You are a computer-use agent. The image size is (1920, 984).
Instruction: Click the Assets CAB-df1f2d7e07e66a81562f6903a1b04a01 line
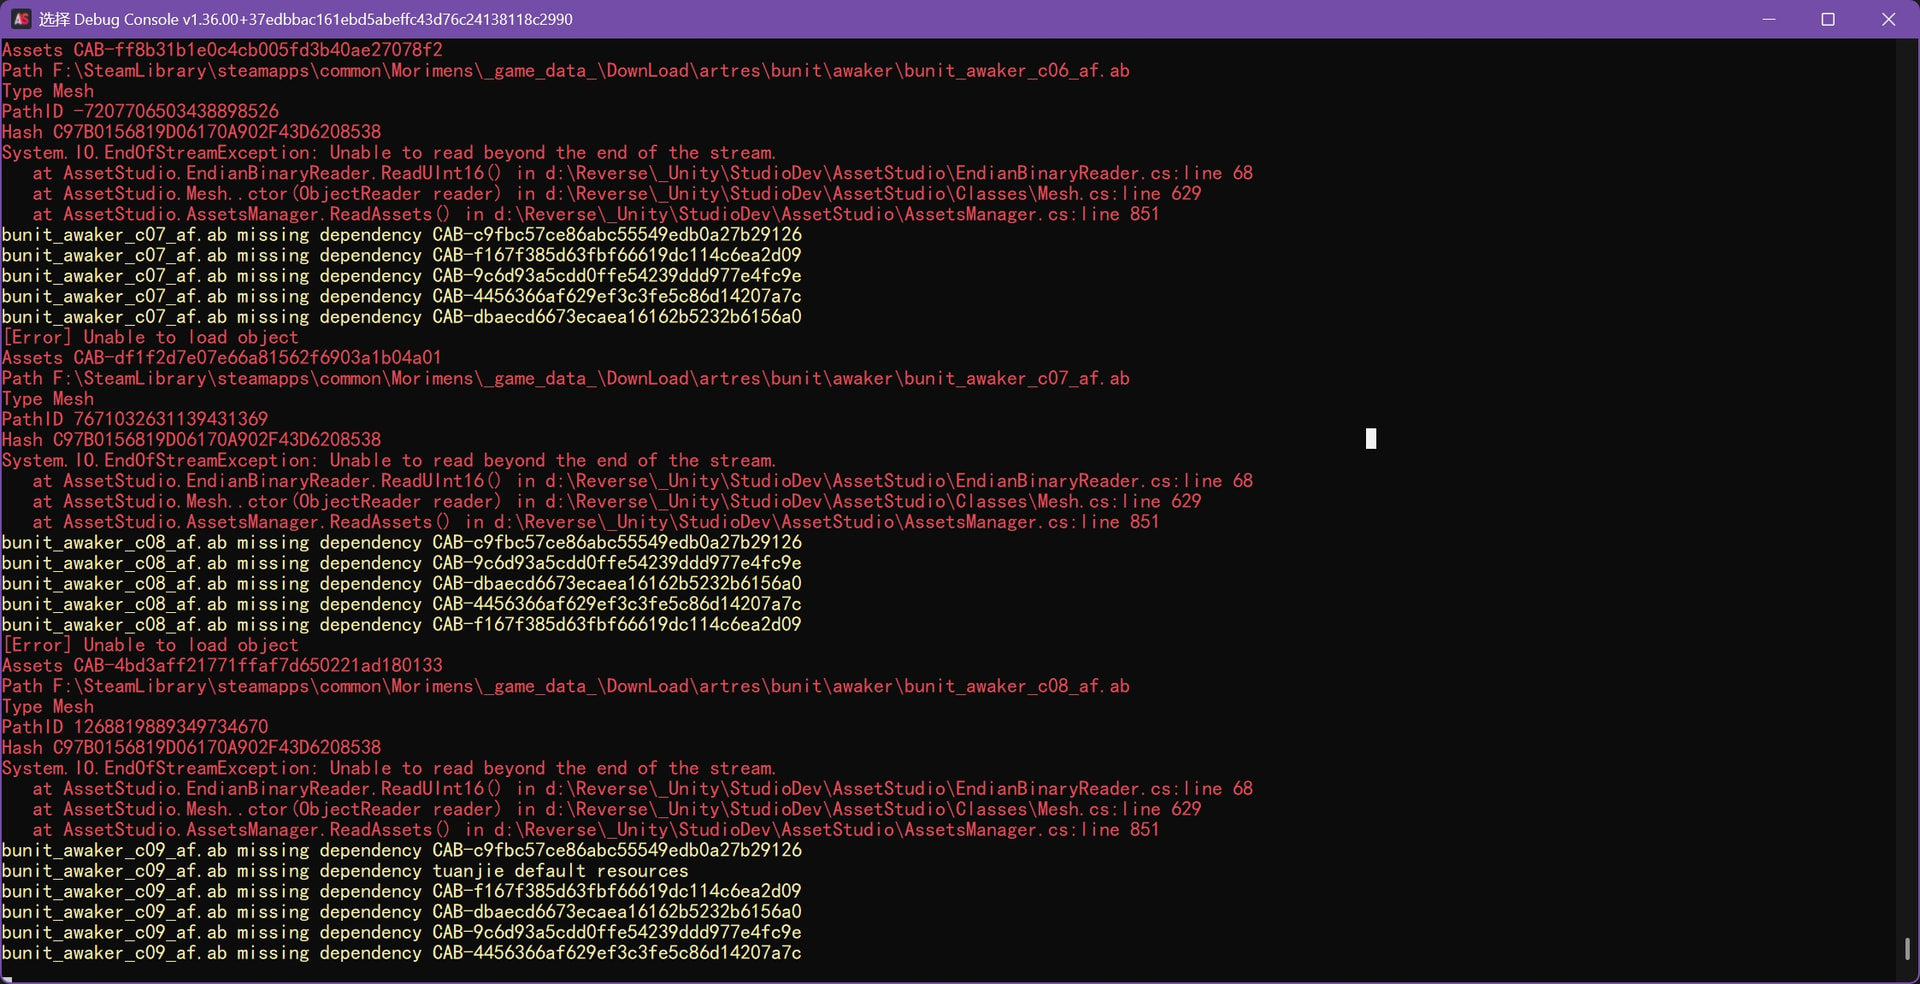221,358
